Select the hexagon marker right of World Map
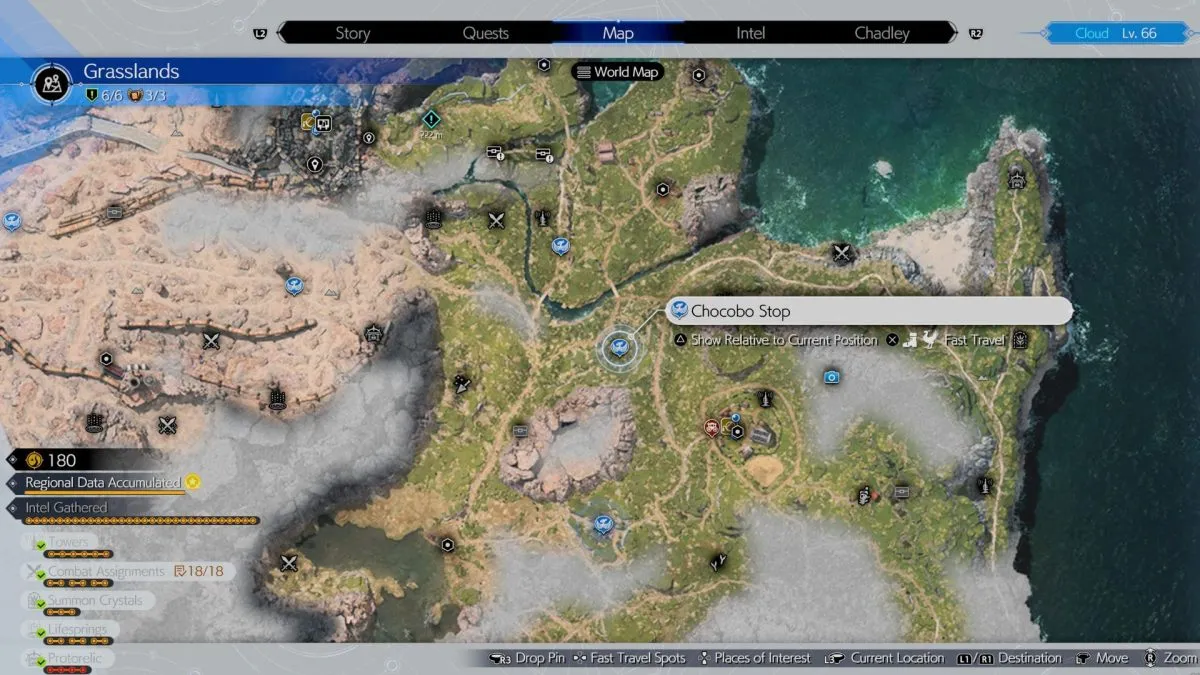Screen dimensions: 1200x675 point(700,74)
